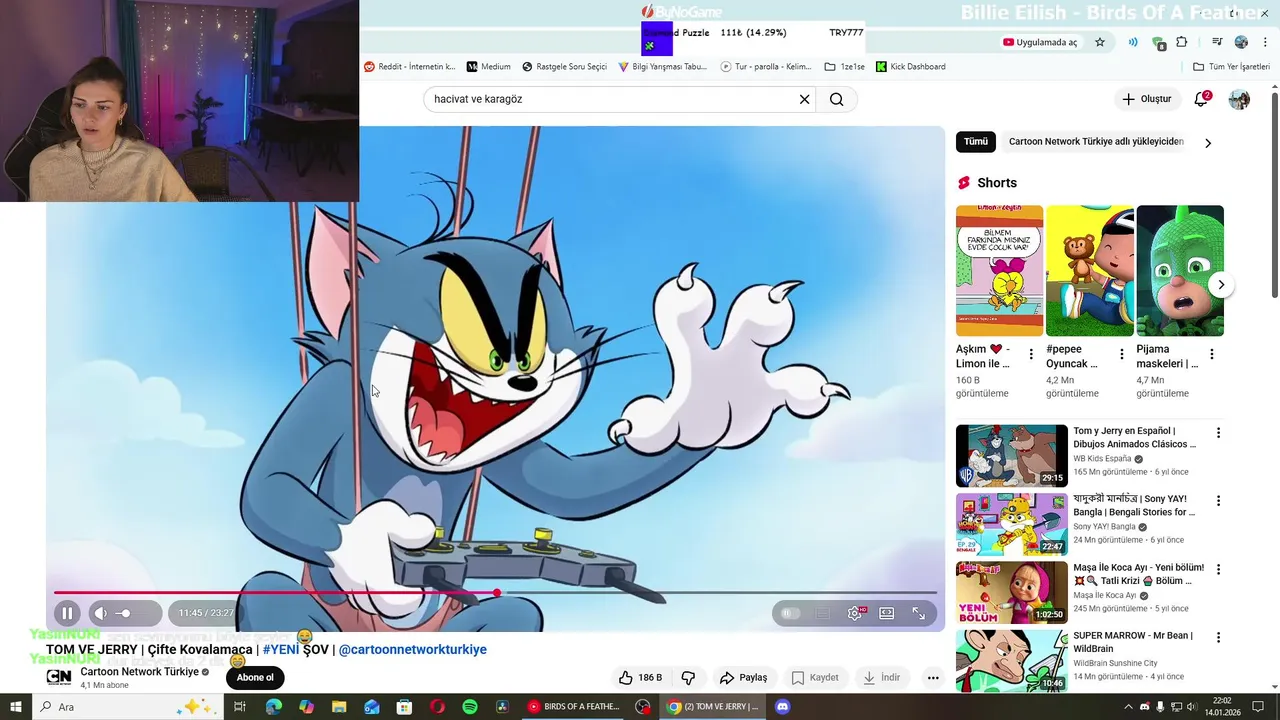Screen dimensions: 1280x720
Task: Subscribe with the Abone ol button
Action: pyautogui.click(x=255, y=677)
